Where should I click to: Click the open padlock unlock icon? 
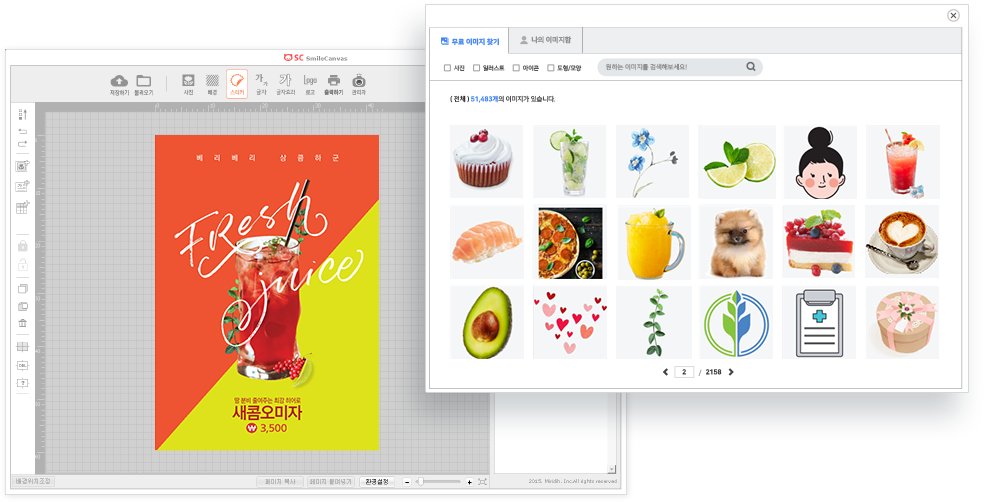coord(23,264)
